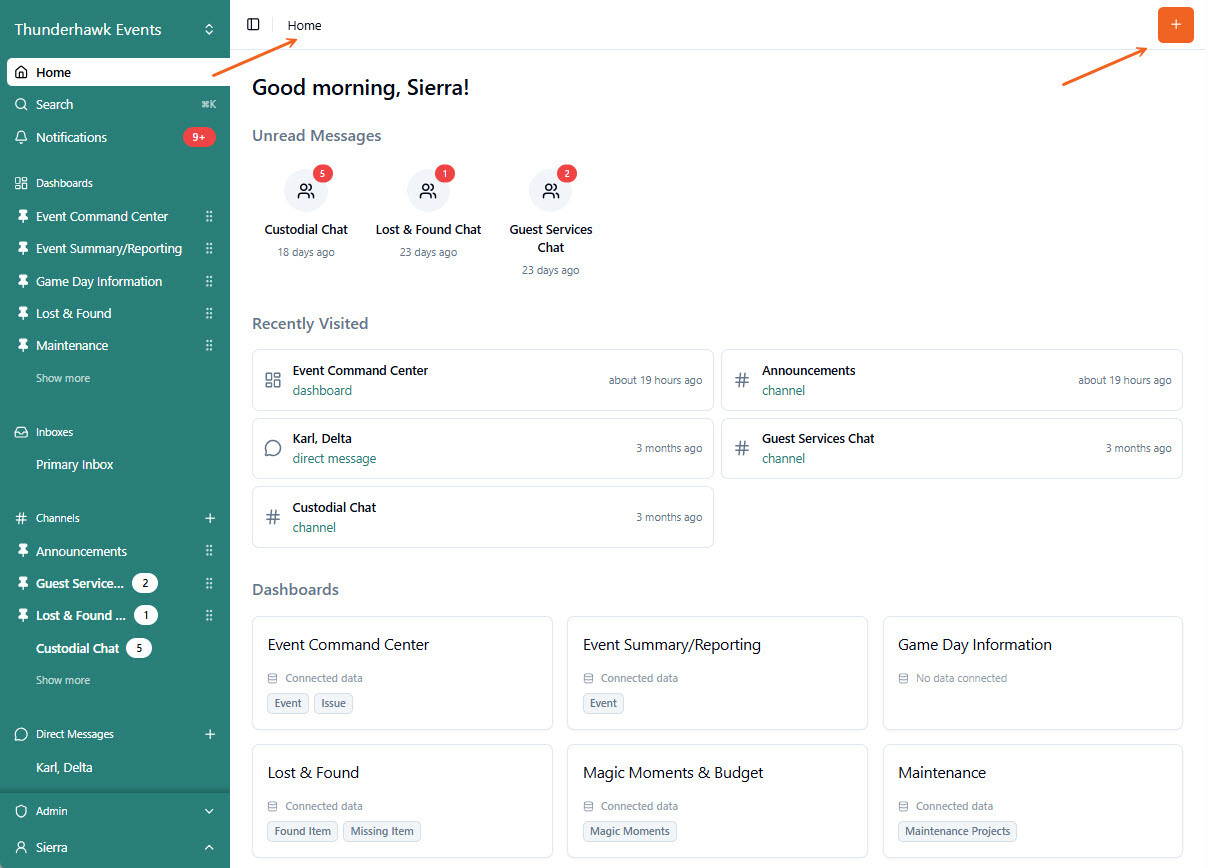The height and width of the screenshot is (868, 1208).
Task: Click the Dashboards section grid icon
Action: tap(21, 183)
